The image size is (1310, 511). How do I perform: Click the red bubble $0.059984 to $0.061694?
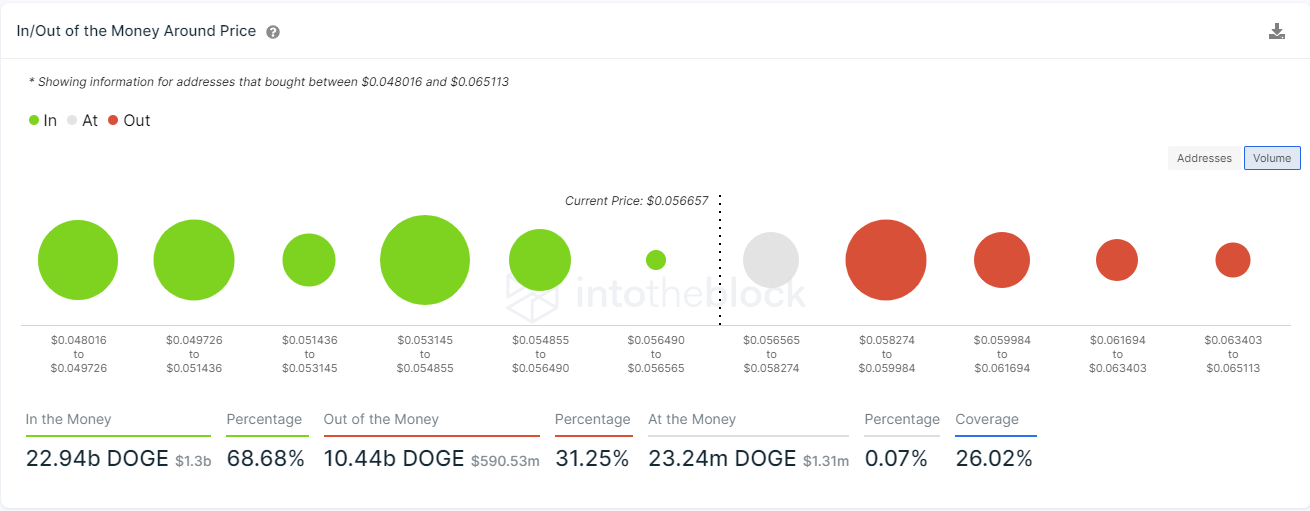click(1002, 260)
